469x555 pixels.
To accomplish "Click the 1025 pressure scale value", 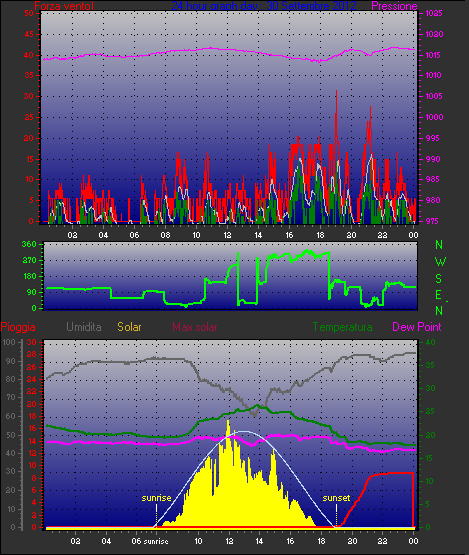I will [434, 13].
